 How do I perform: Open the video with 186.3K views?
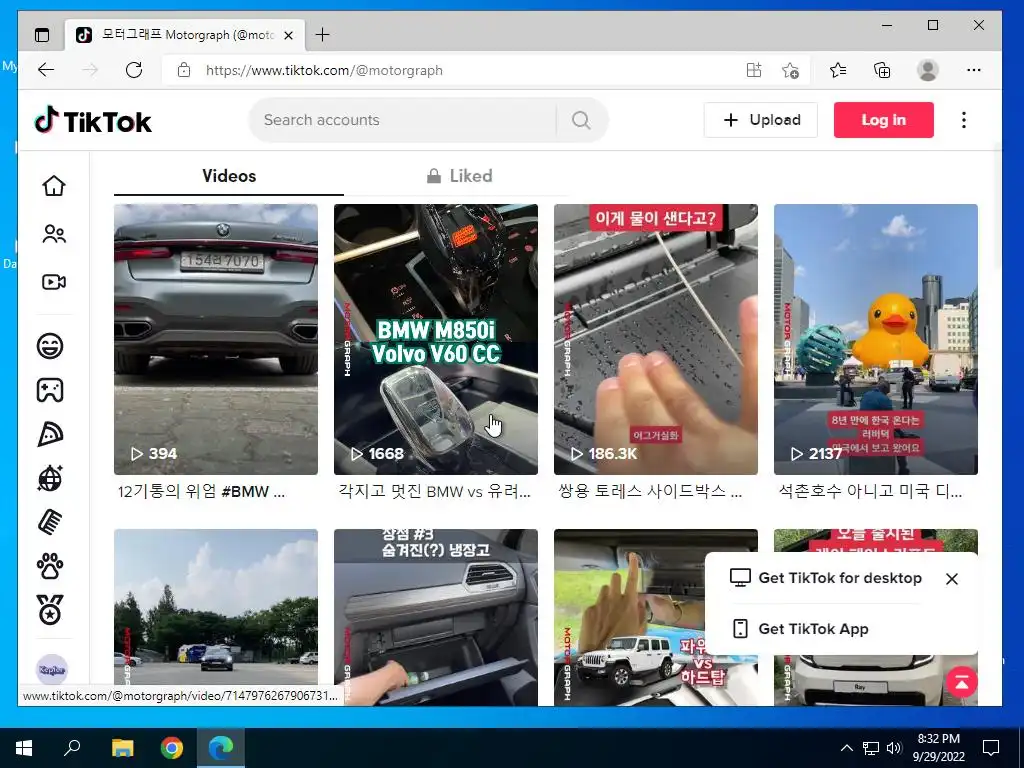point(656,339)
